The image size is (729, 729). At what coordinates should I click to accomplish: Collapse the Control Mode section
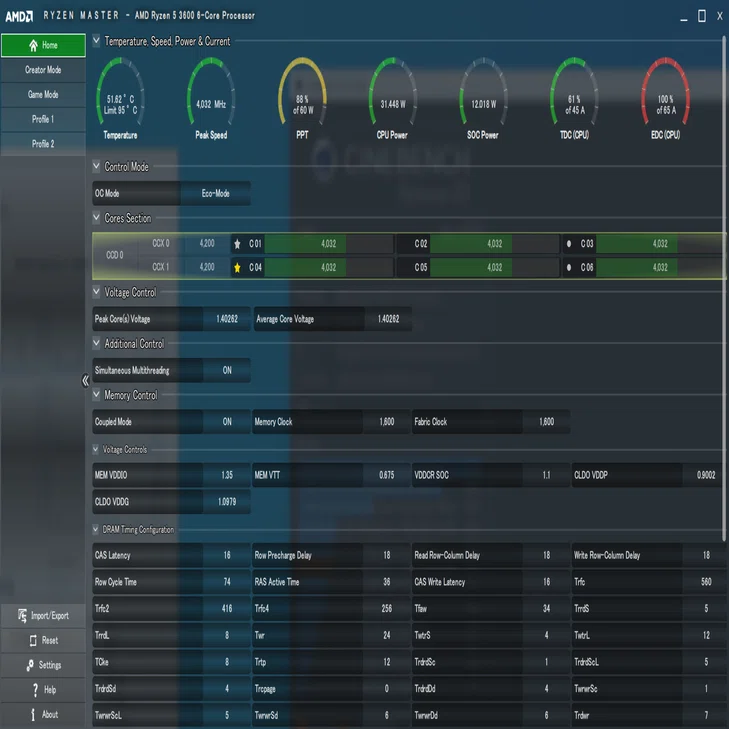pyautogui.click(x=96, y=166)
